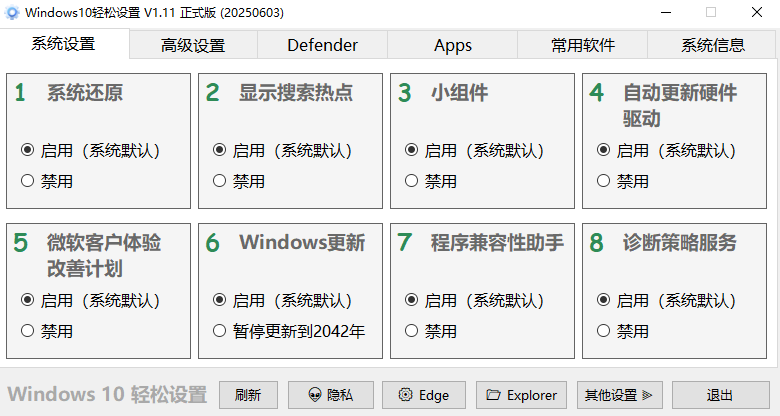This screenshot has height=416, width=780.
Task: Expand 其他设置 with the arrow icon
Action: [647, 395]
